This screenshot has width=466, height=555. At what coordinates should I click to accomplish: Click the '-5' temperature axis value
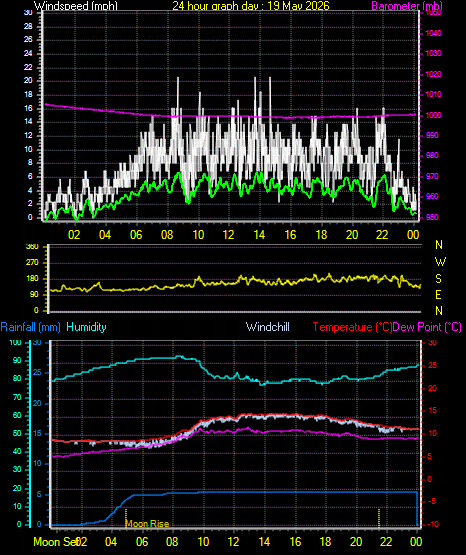click(432, 502)
